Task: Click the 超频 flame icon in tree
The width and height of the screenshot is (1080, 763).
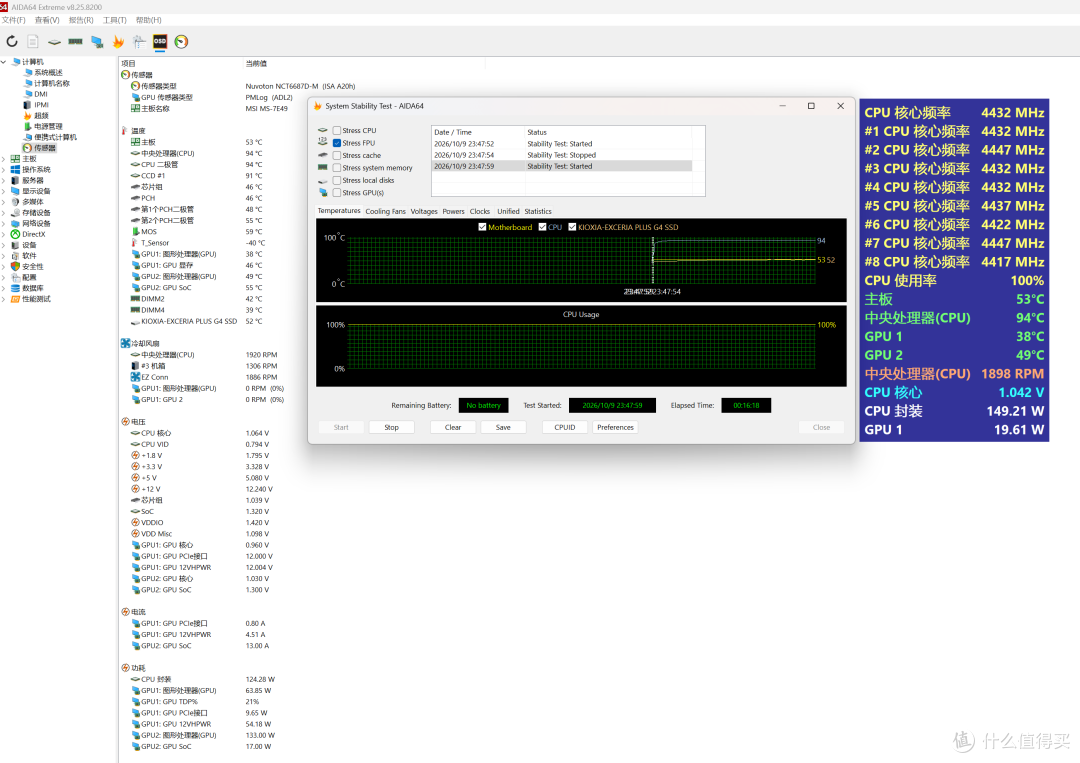Action: (x=28, y=116)
